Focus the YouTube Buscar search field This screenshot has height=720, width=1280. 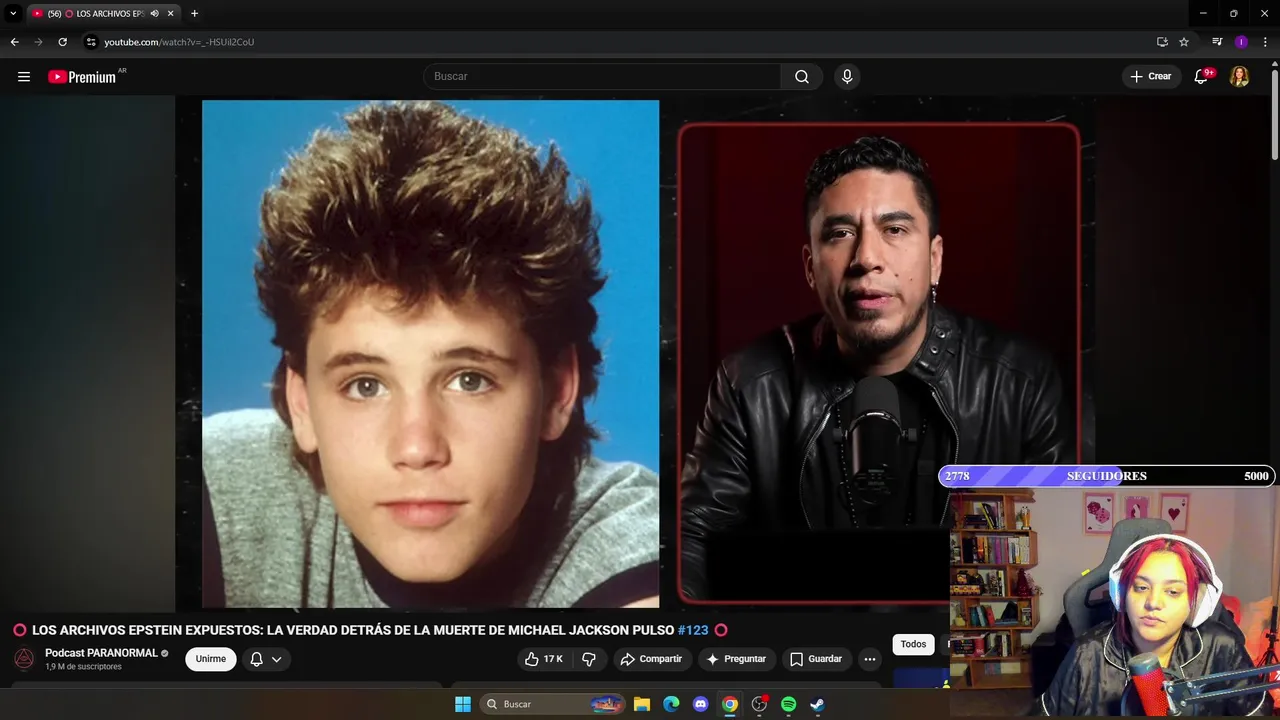pos(603,76)
